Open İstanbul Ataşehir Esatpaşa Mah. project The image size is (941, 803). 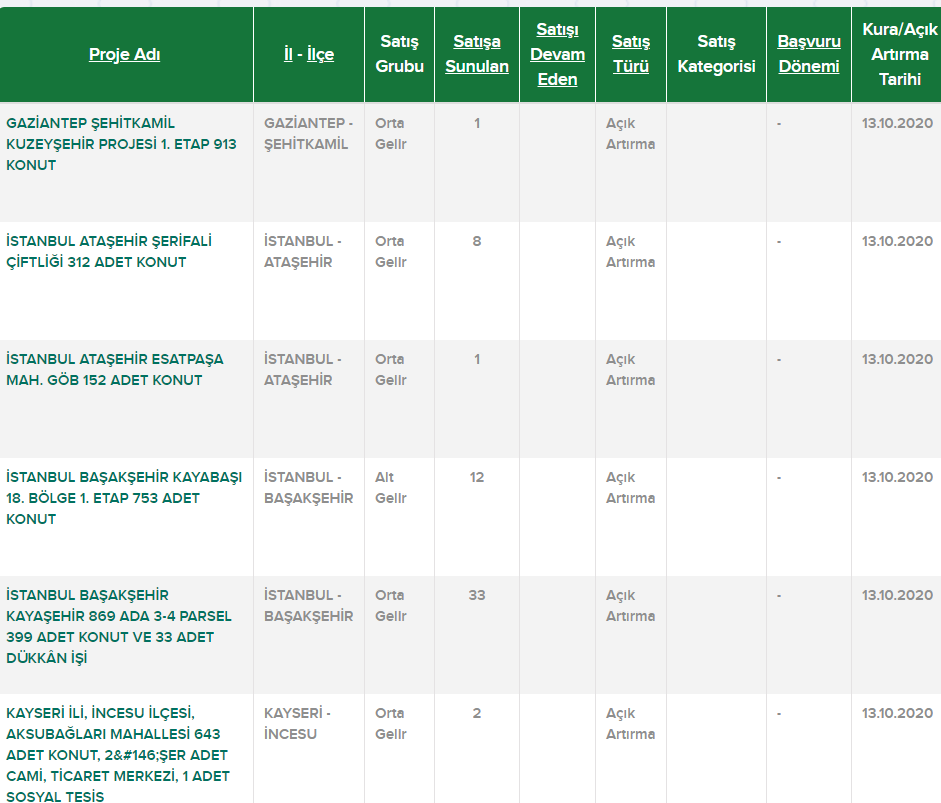pyautogui.click(x=115, y=370)
